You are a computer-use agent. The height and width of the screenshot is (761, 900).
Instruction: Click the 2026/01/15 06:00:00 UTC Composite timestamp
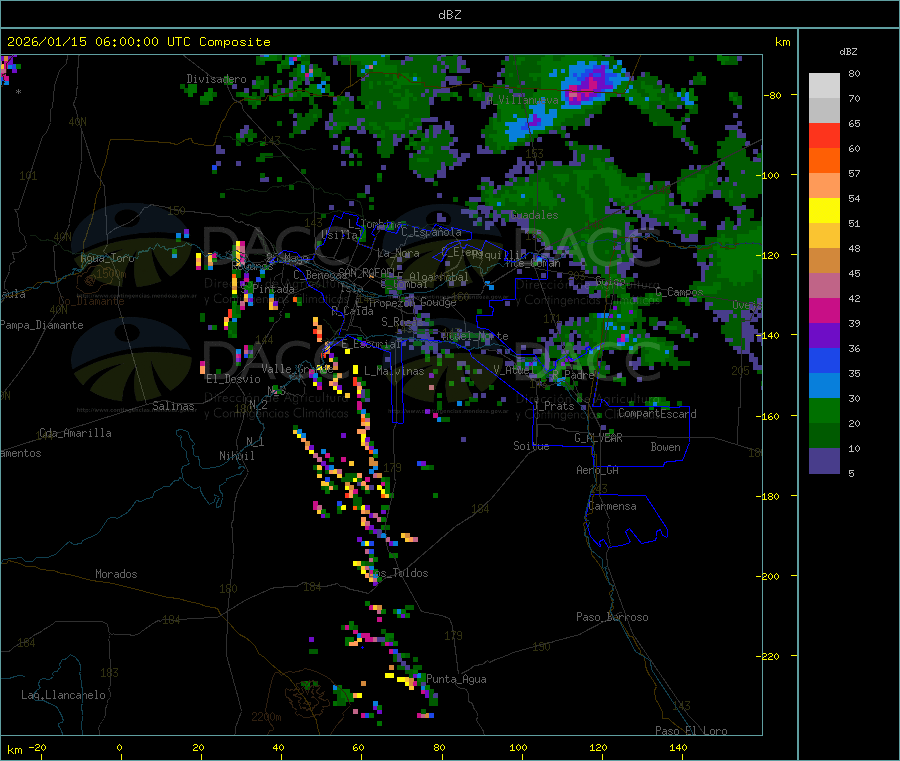[x=138, y=42]
